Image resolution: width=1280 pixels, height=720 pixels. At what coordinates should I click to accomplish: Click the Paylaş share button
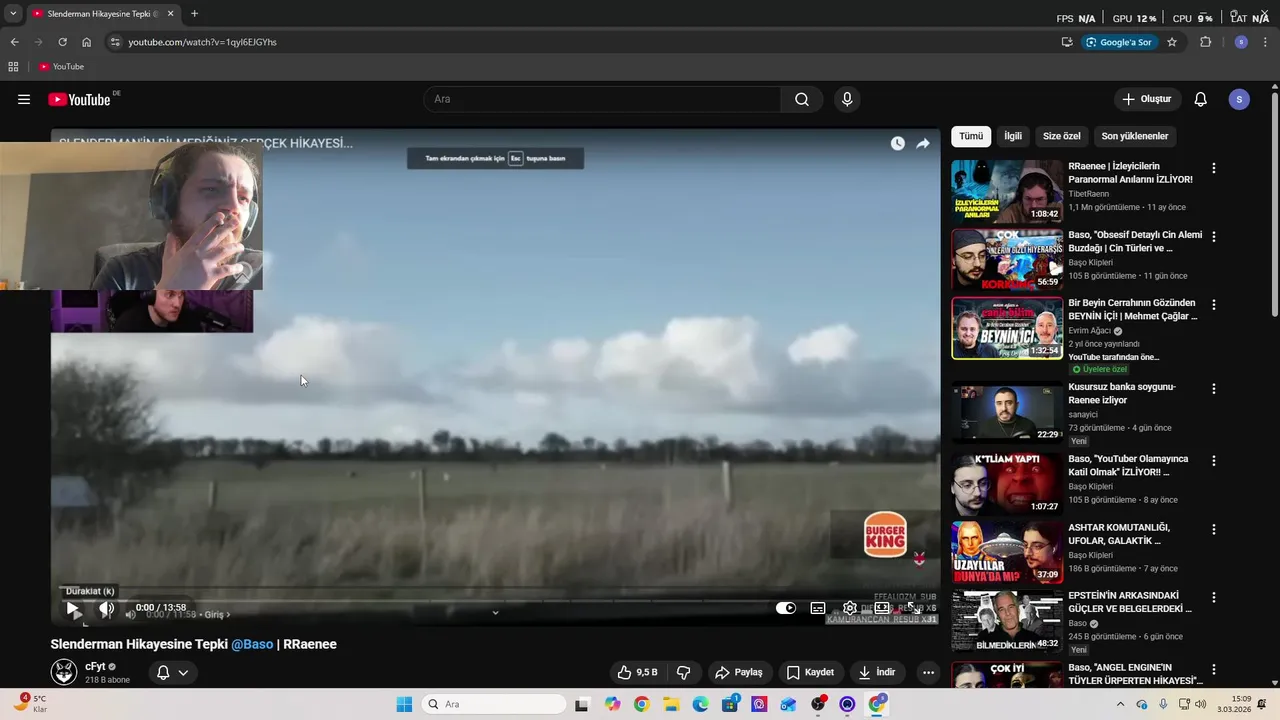738,672
